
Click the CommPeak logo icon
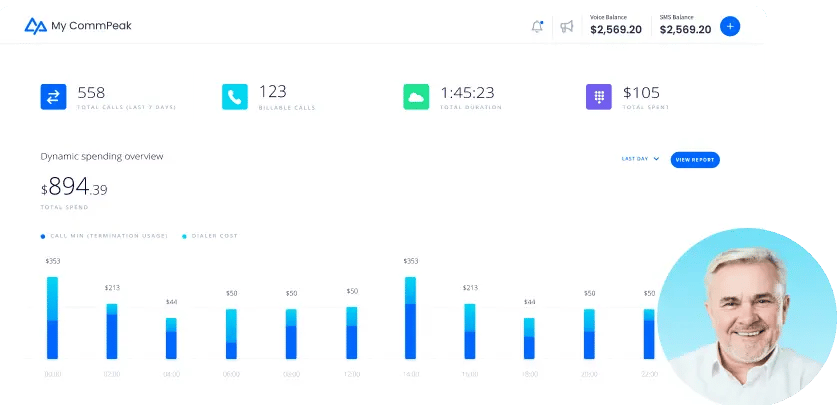point(36,26)
